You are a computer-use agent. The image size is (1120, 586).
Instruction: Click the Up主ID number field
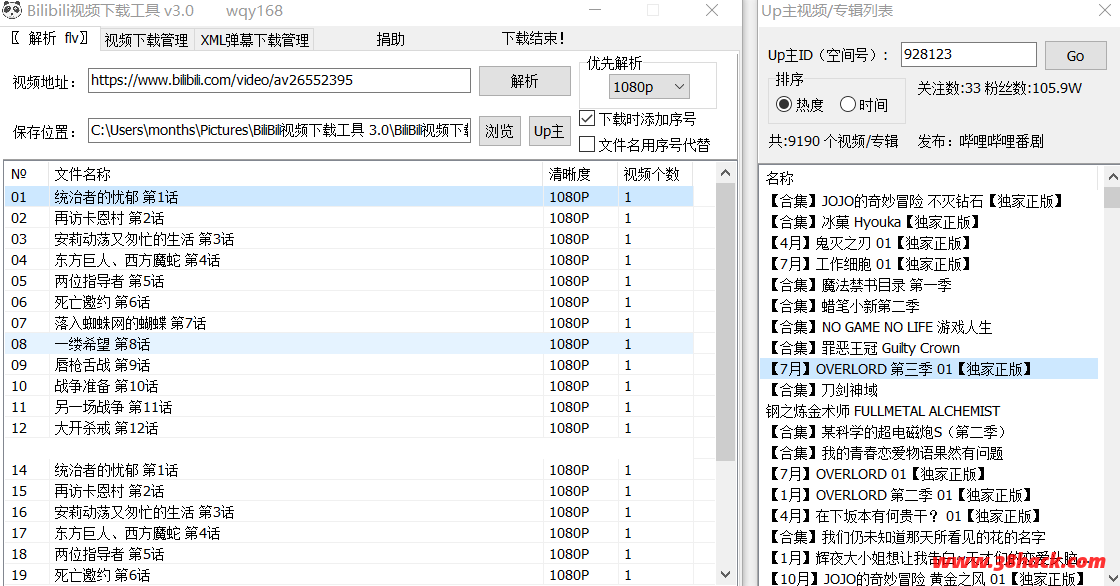coord(969,54)
